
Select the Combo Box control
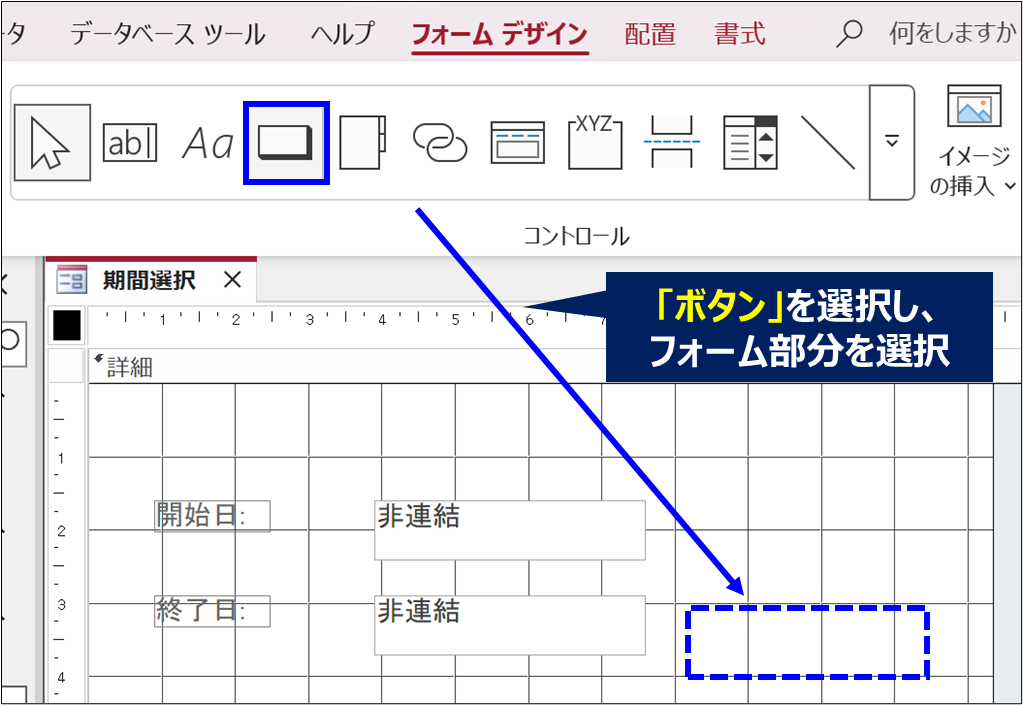point(750,143)
